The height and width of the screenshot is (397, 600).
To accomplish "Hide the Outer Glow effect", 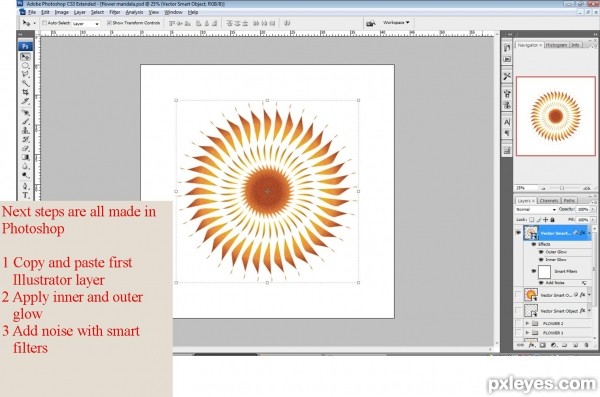I will [541, 252].
